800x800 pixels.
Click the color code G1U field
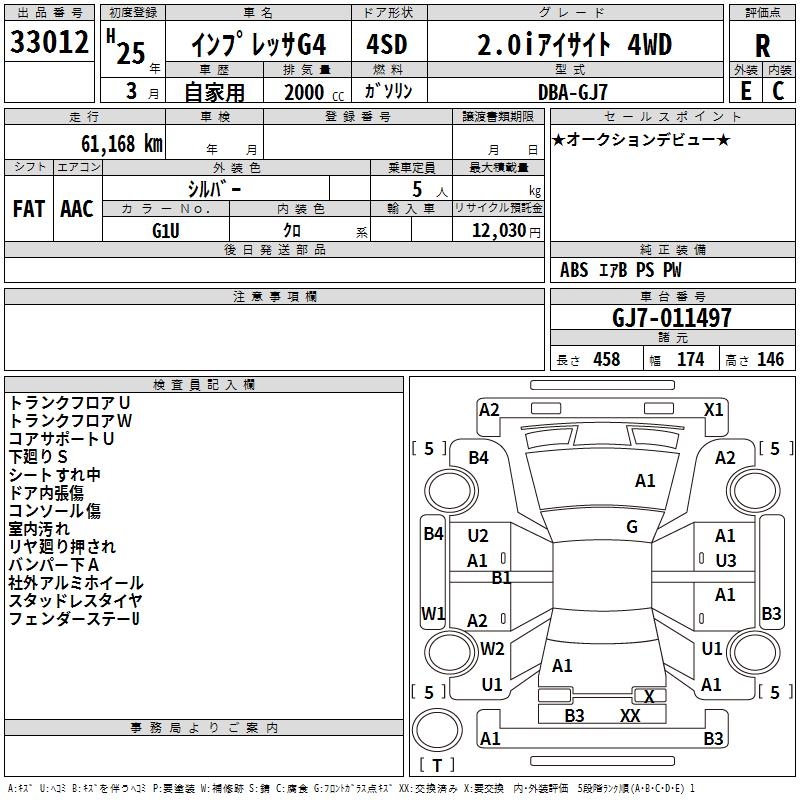[166, 230]
